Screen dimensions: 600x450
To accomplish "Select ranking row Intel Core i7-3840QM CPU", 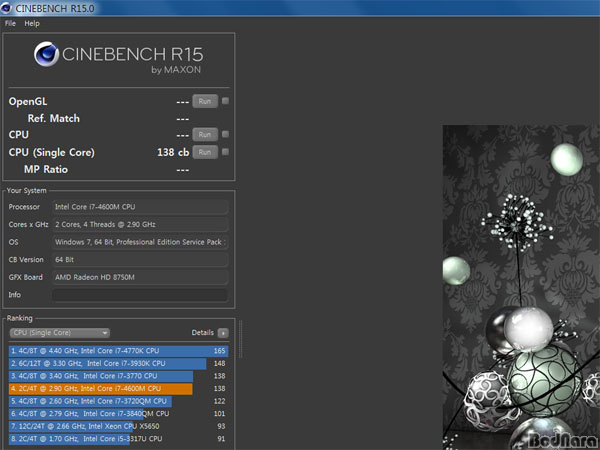I will (118, 414).
